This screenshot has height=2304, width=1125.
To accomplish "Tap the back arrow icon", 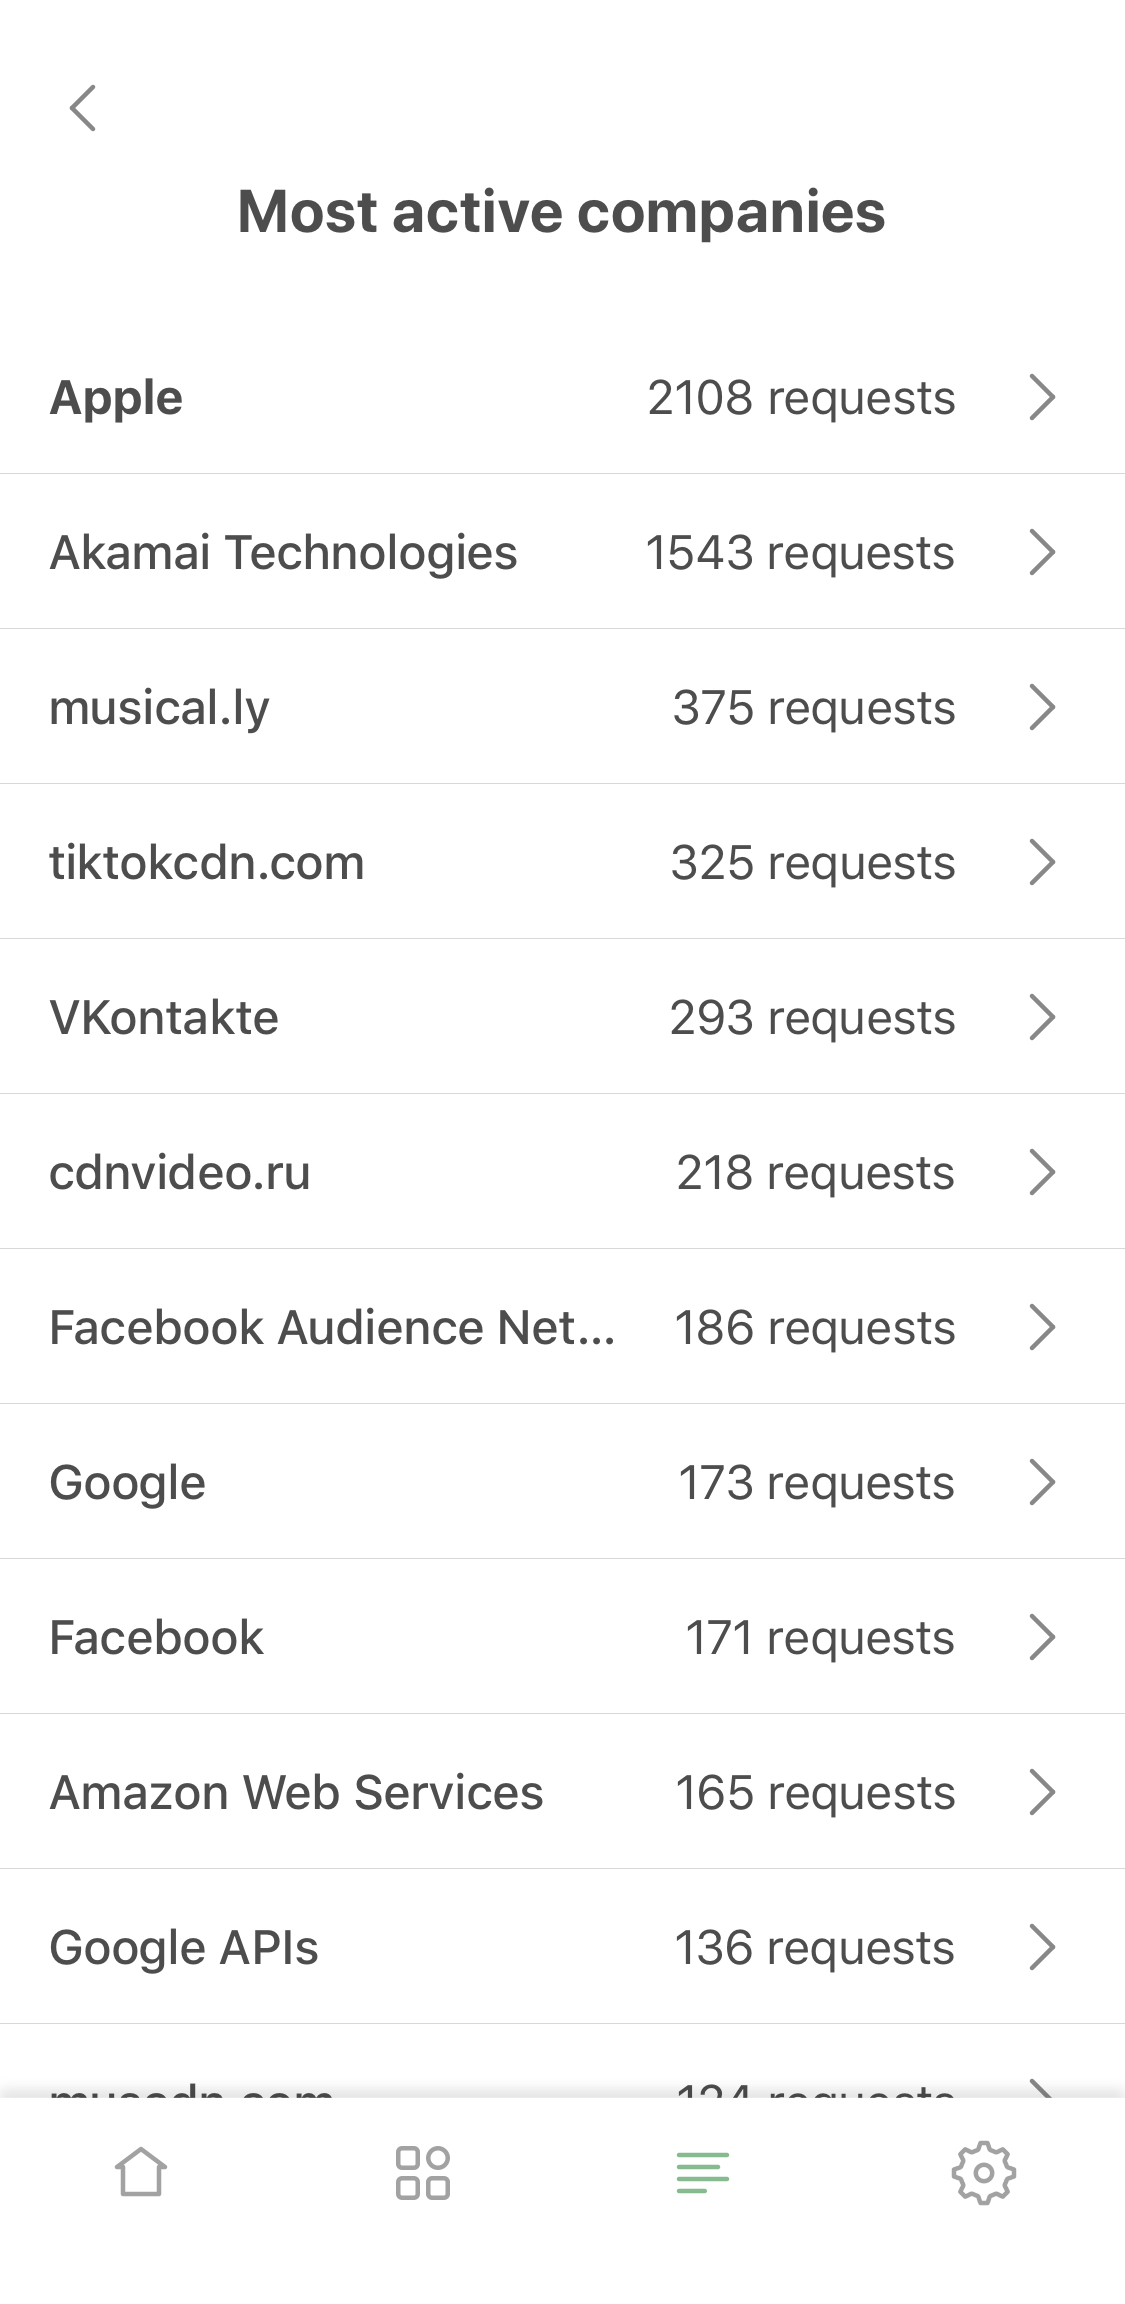I will 83,108.
